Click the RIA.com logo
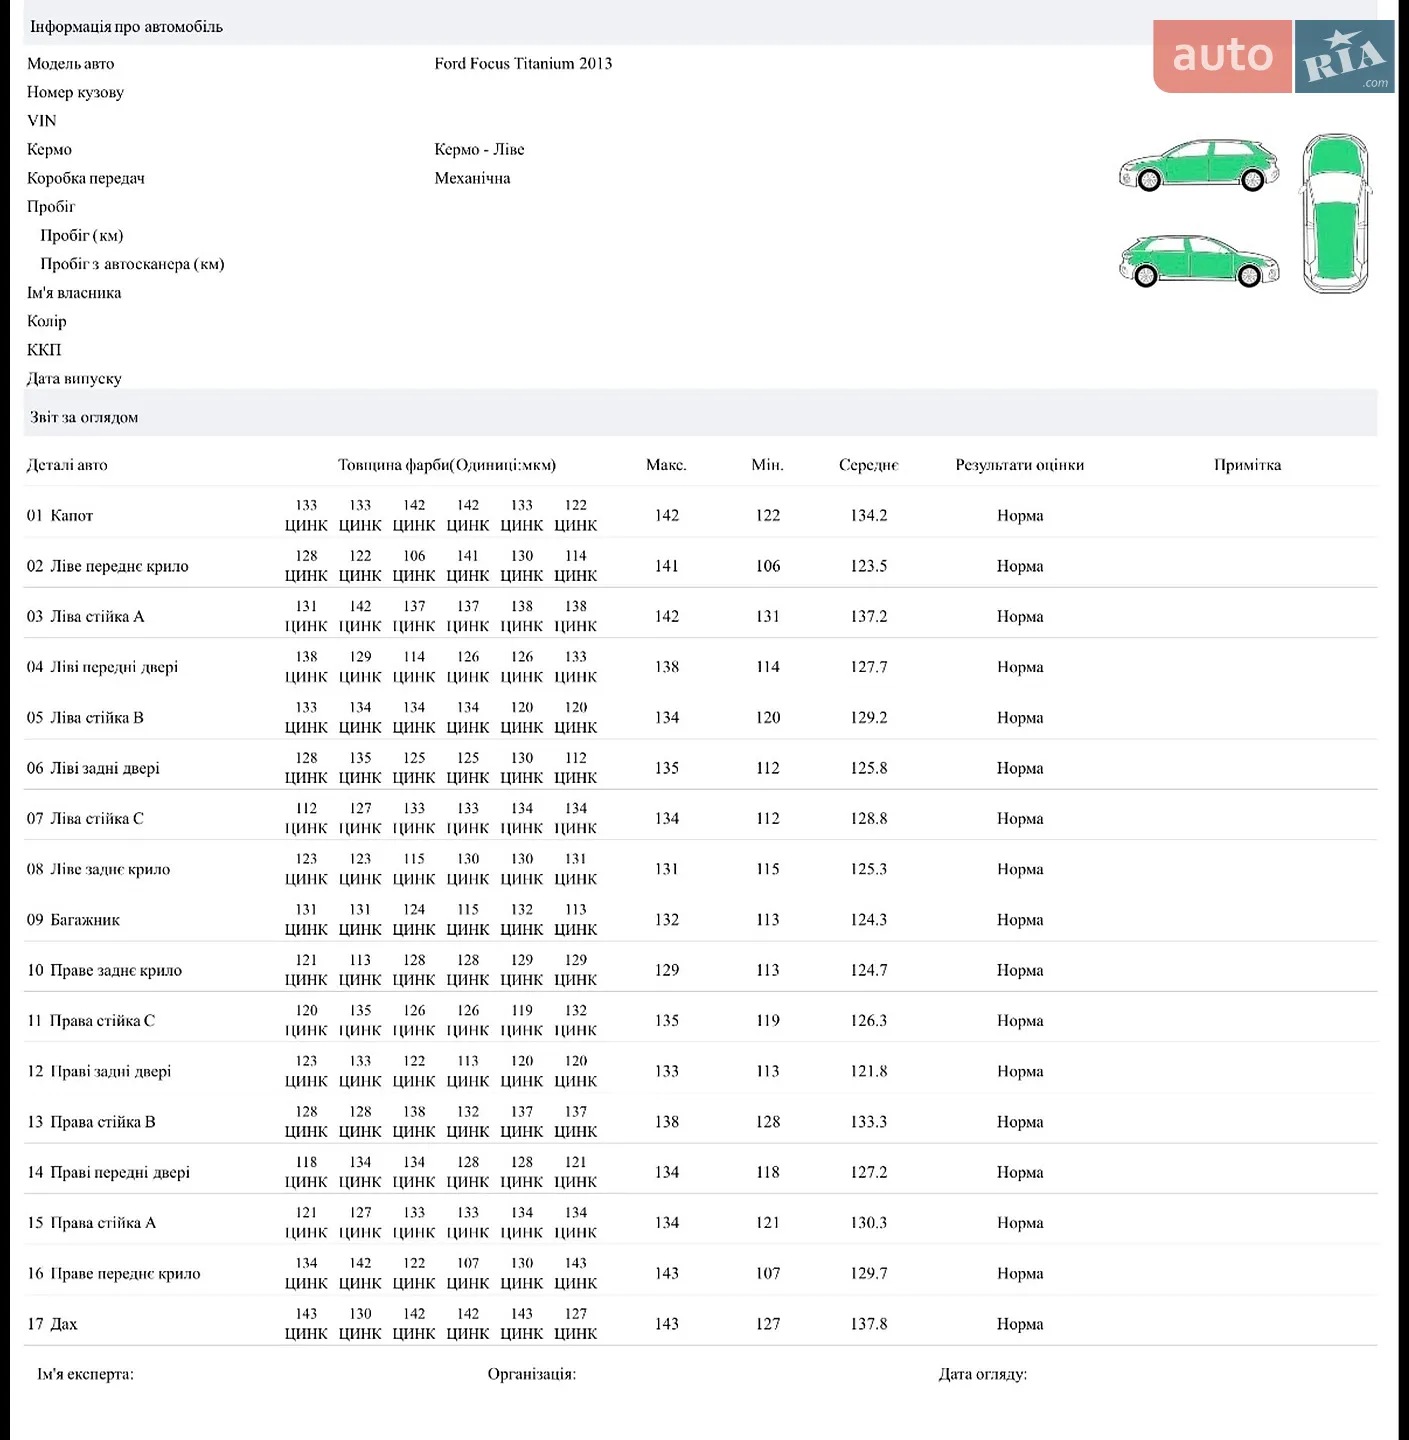Screen dimensions: 1409x1440 [x=1345, y=56]
